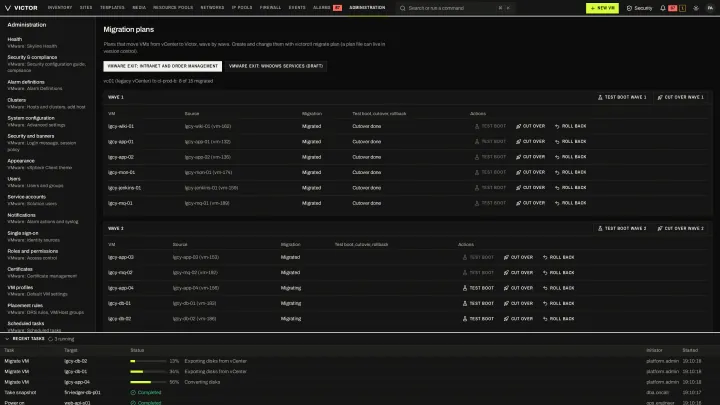720x405 pixels.
Task: Open Health in Administration sidebar
Action: [x=47, y=43]
